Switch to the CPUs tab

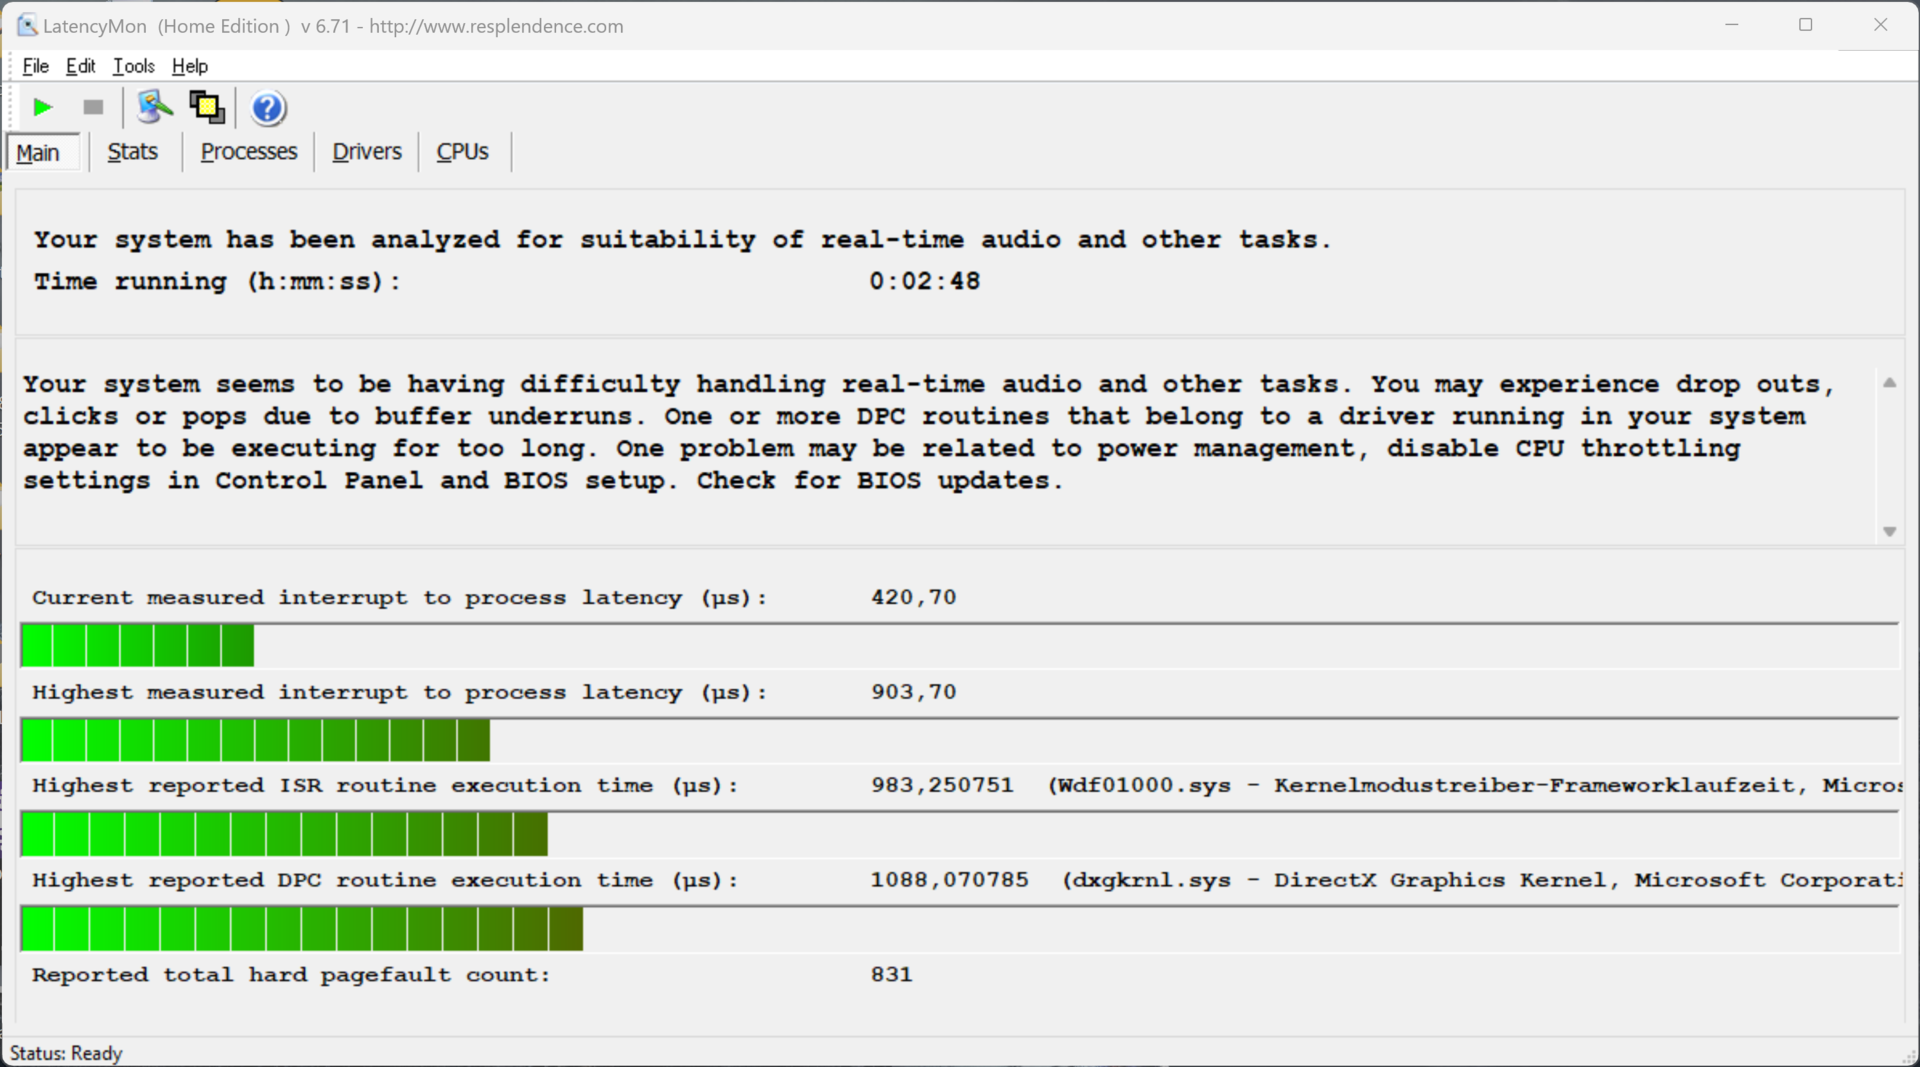click(x=462, y=152)
